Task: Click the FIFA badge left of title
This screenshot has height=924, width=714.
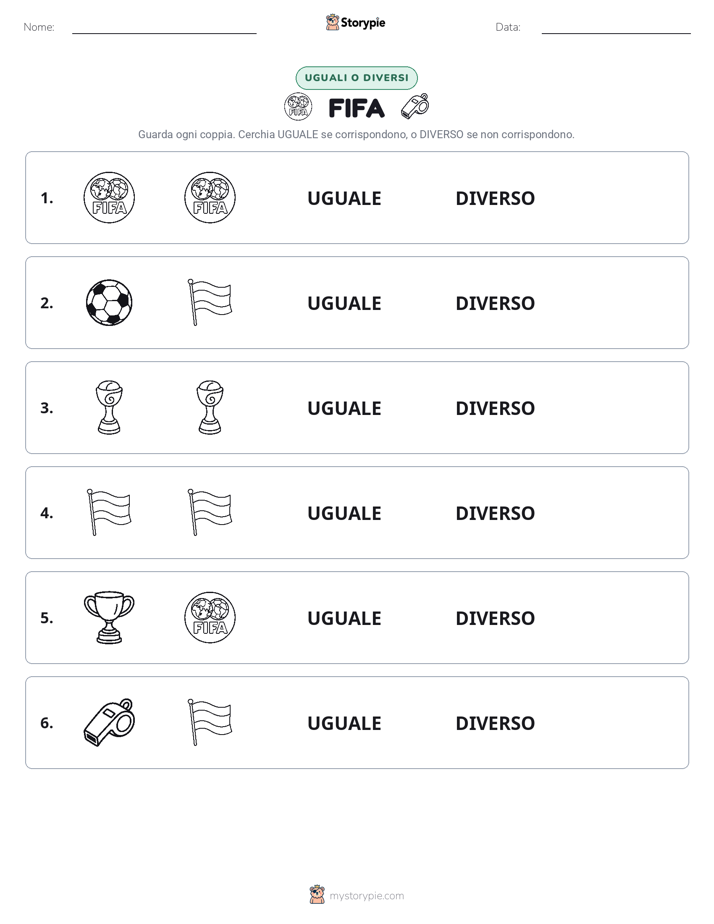Action: pyautogui.click(x=298, y=107)
